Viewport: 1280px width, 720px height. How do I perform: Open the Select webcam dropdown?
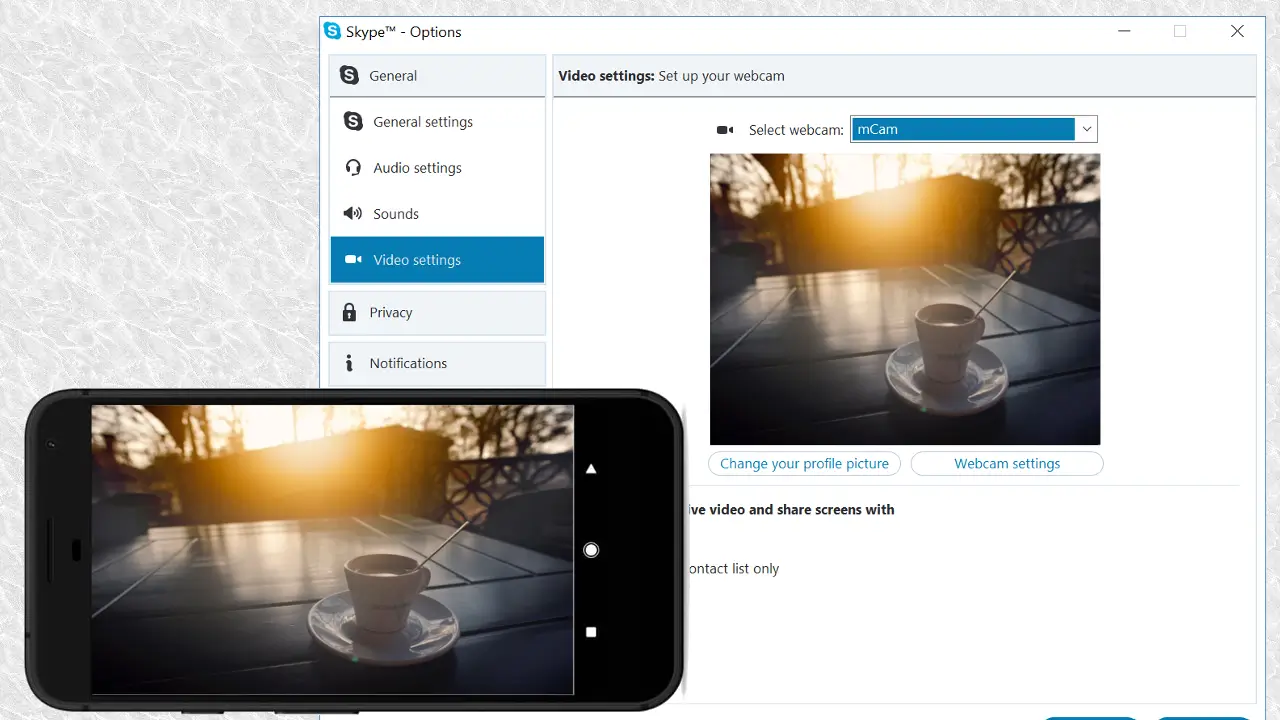coord(1087,129)
